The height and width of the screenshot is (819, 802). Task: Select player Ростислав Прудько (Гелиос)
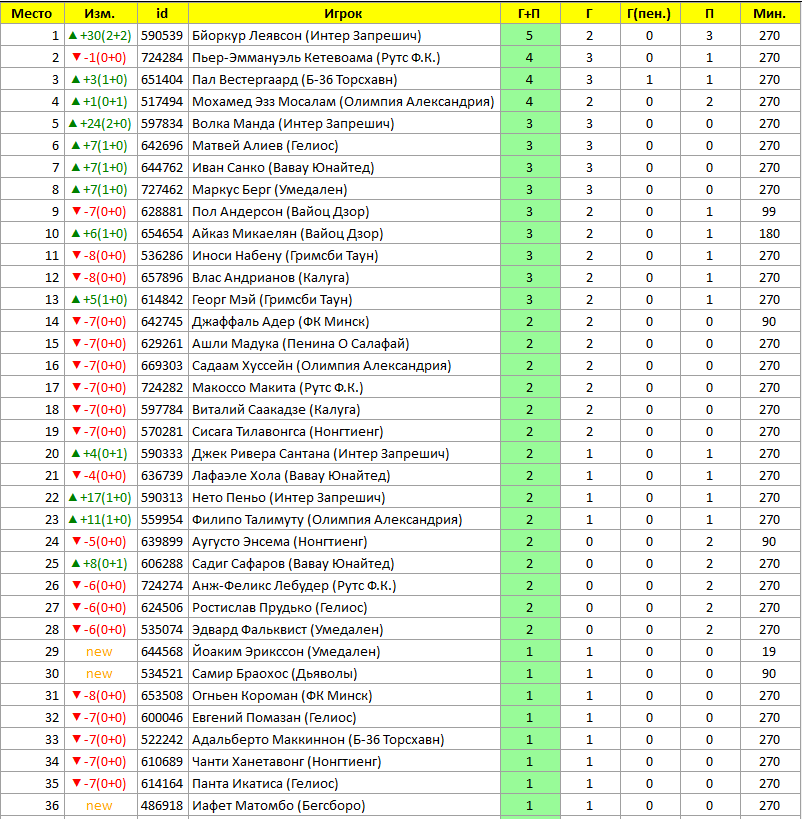[x=280, y=607]
